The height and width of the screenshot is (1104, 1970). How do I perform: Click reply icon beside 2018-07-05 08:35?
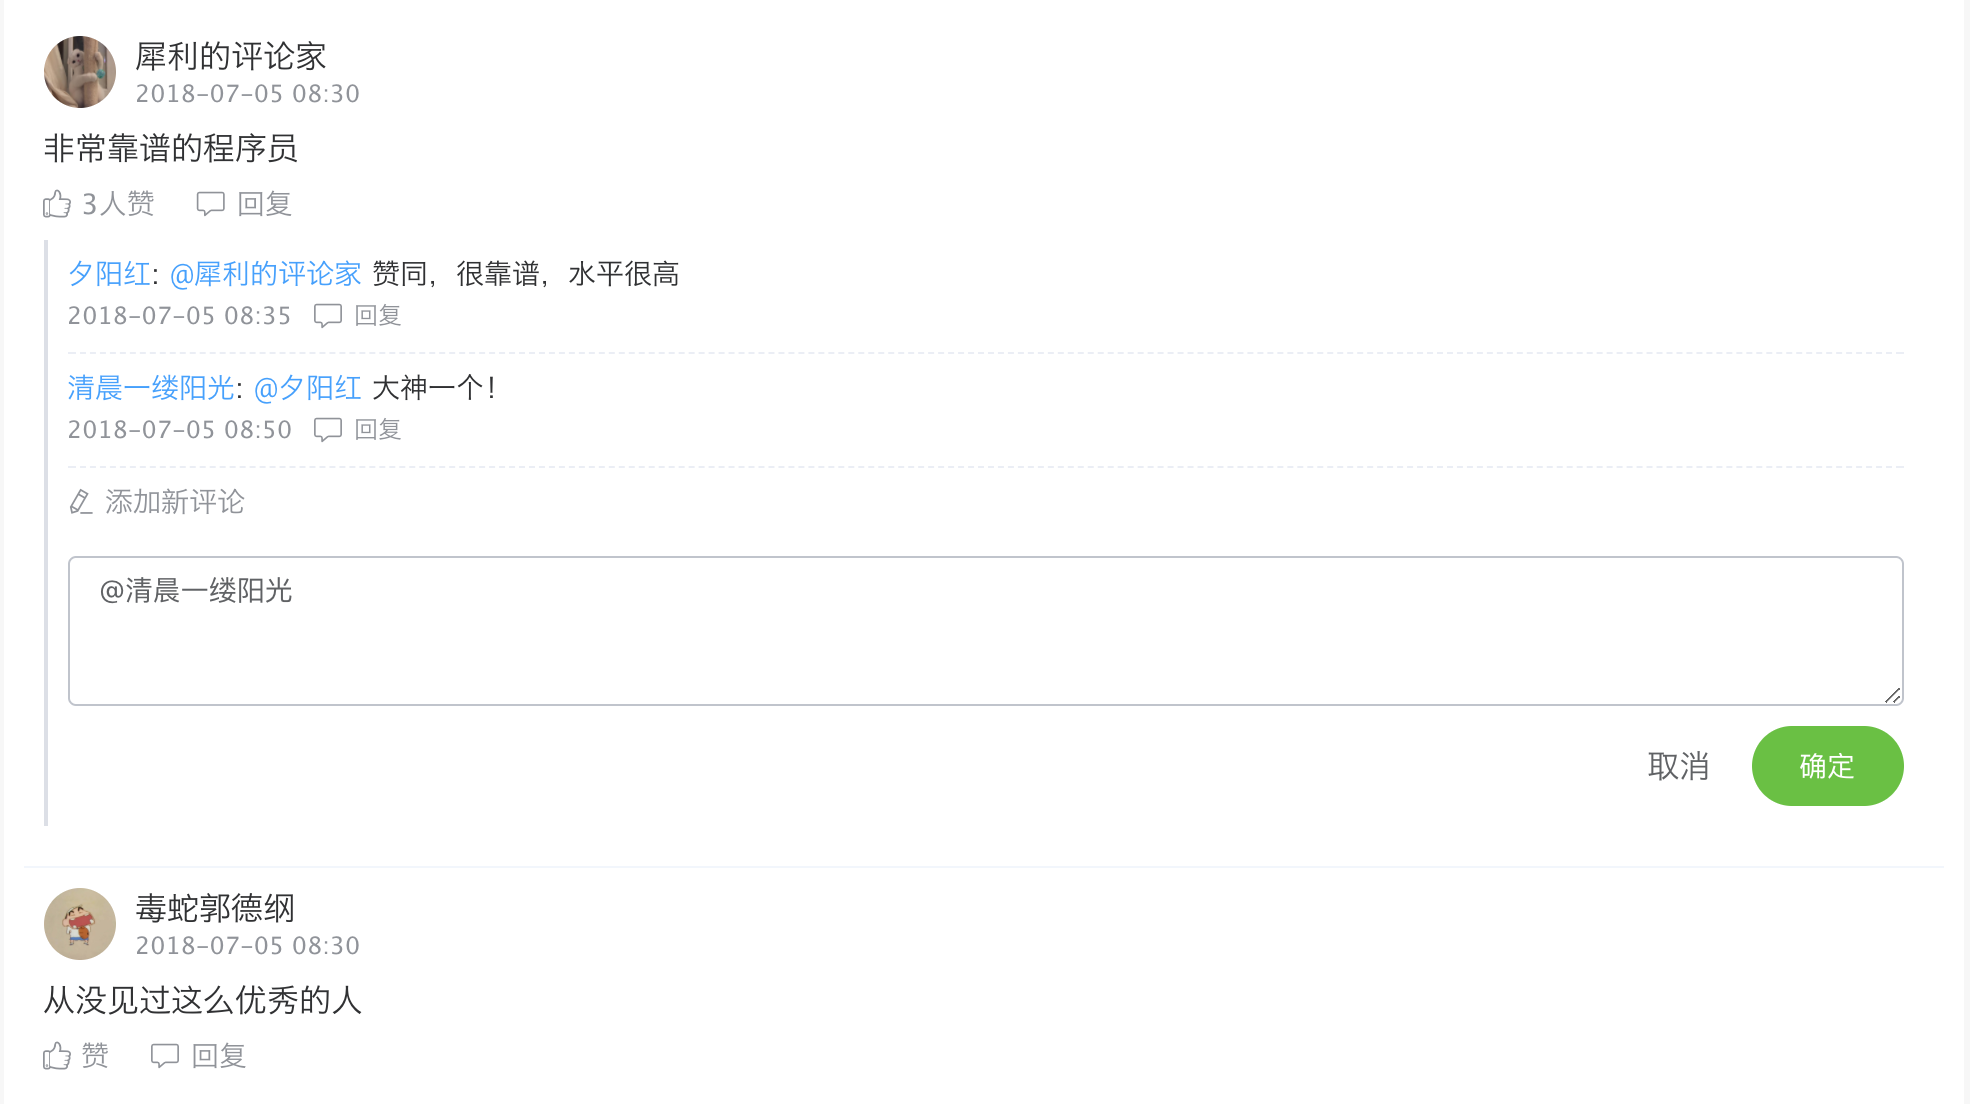tap(328, 316)
